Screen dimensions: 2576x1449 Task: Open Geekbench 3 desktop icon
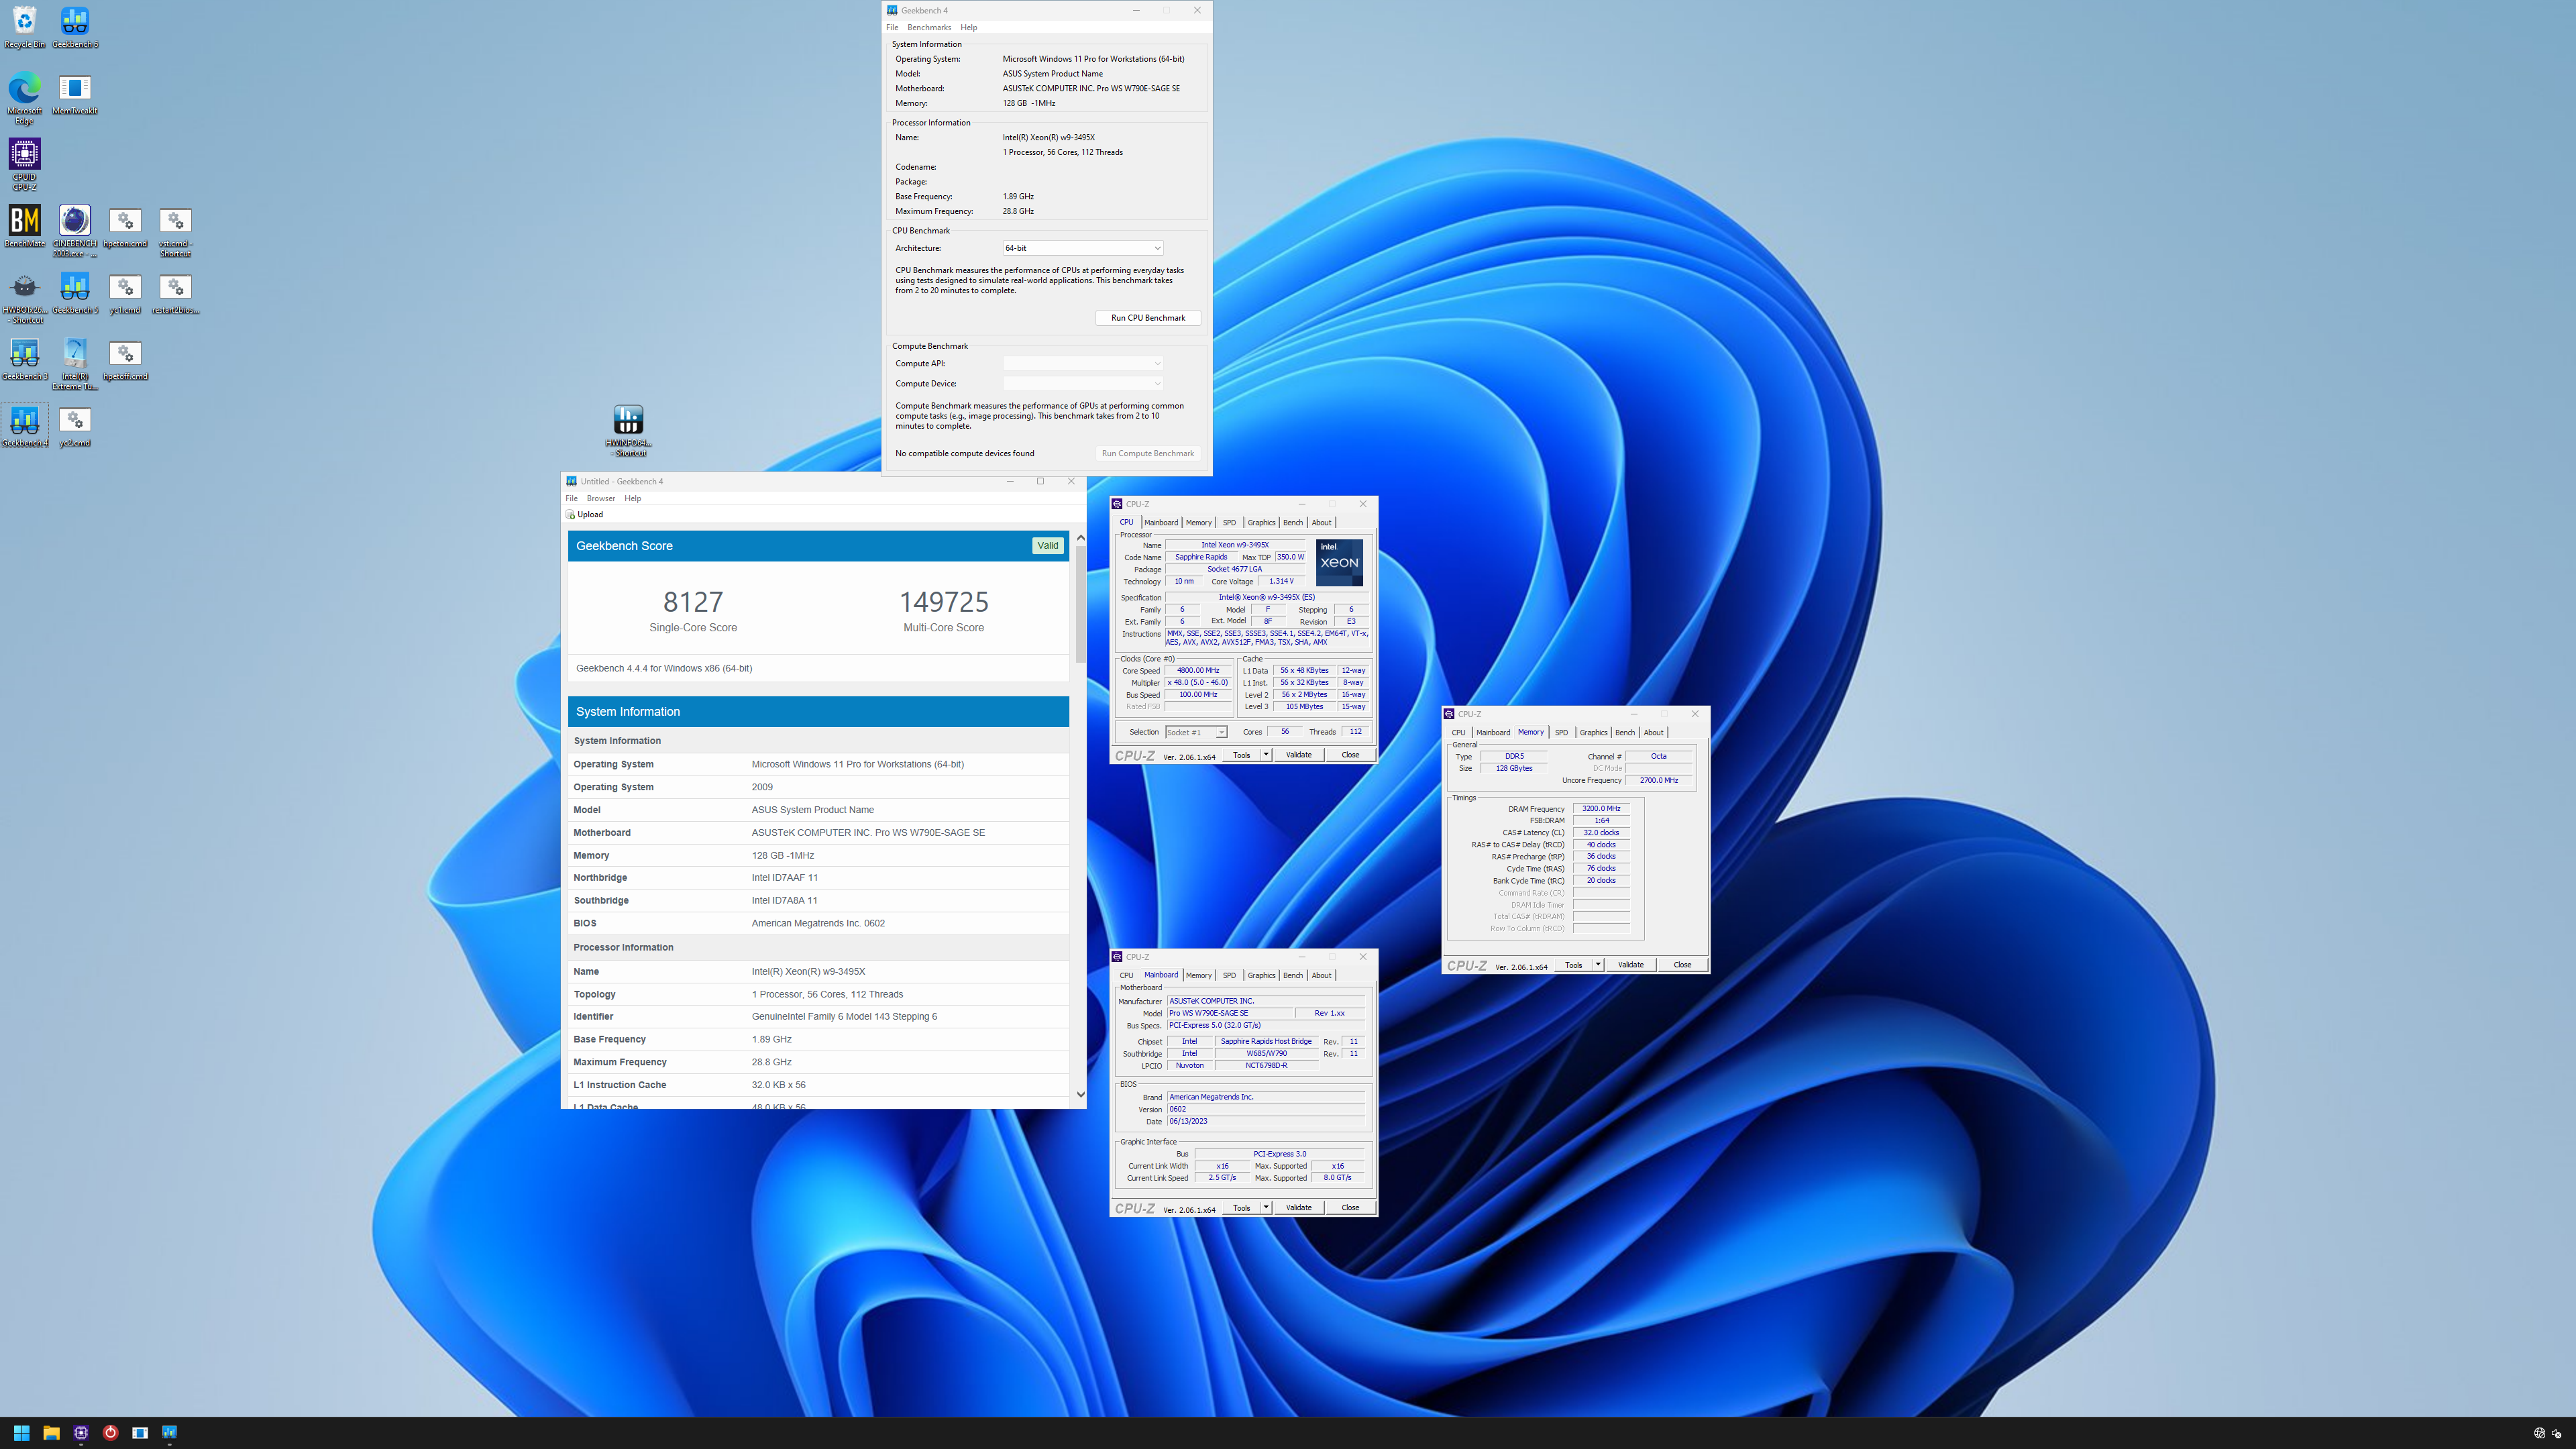coord(24,359)
